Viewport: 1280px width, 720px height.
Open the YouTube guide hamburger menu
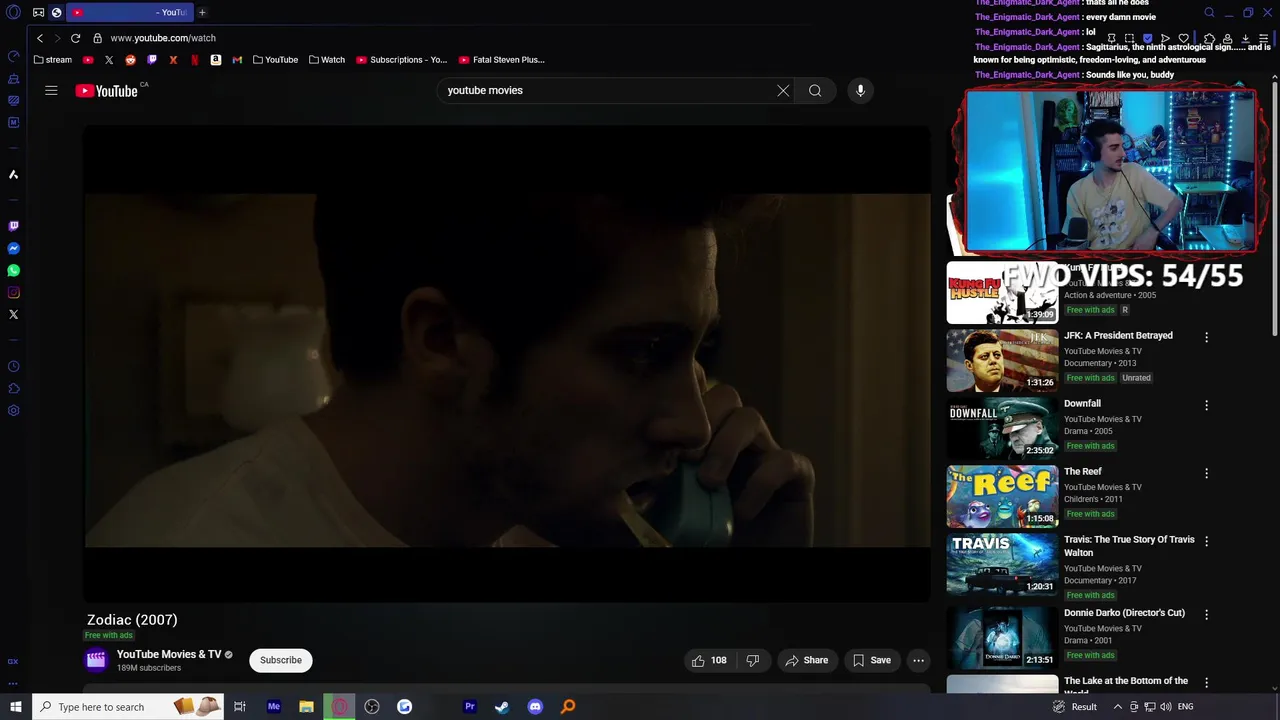(x=51, y=90)
